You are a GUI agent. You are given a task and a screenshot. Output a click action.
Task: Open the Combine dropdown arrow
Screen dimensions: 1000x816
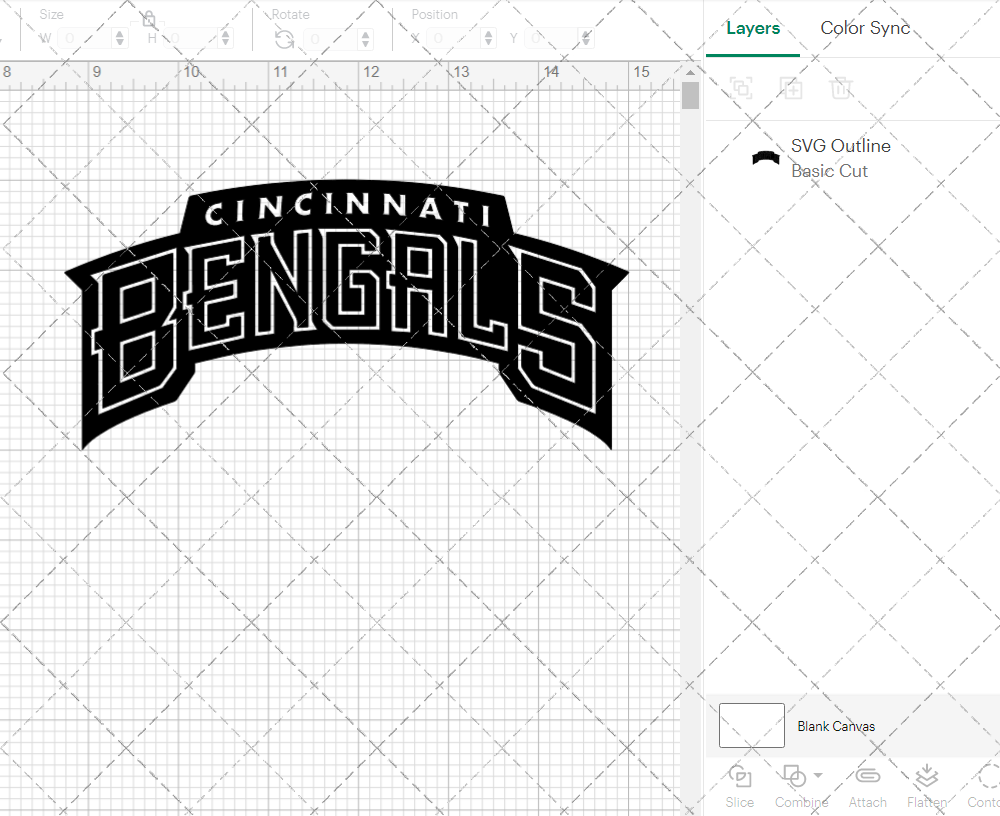tap(819, 776)
